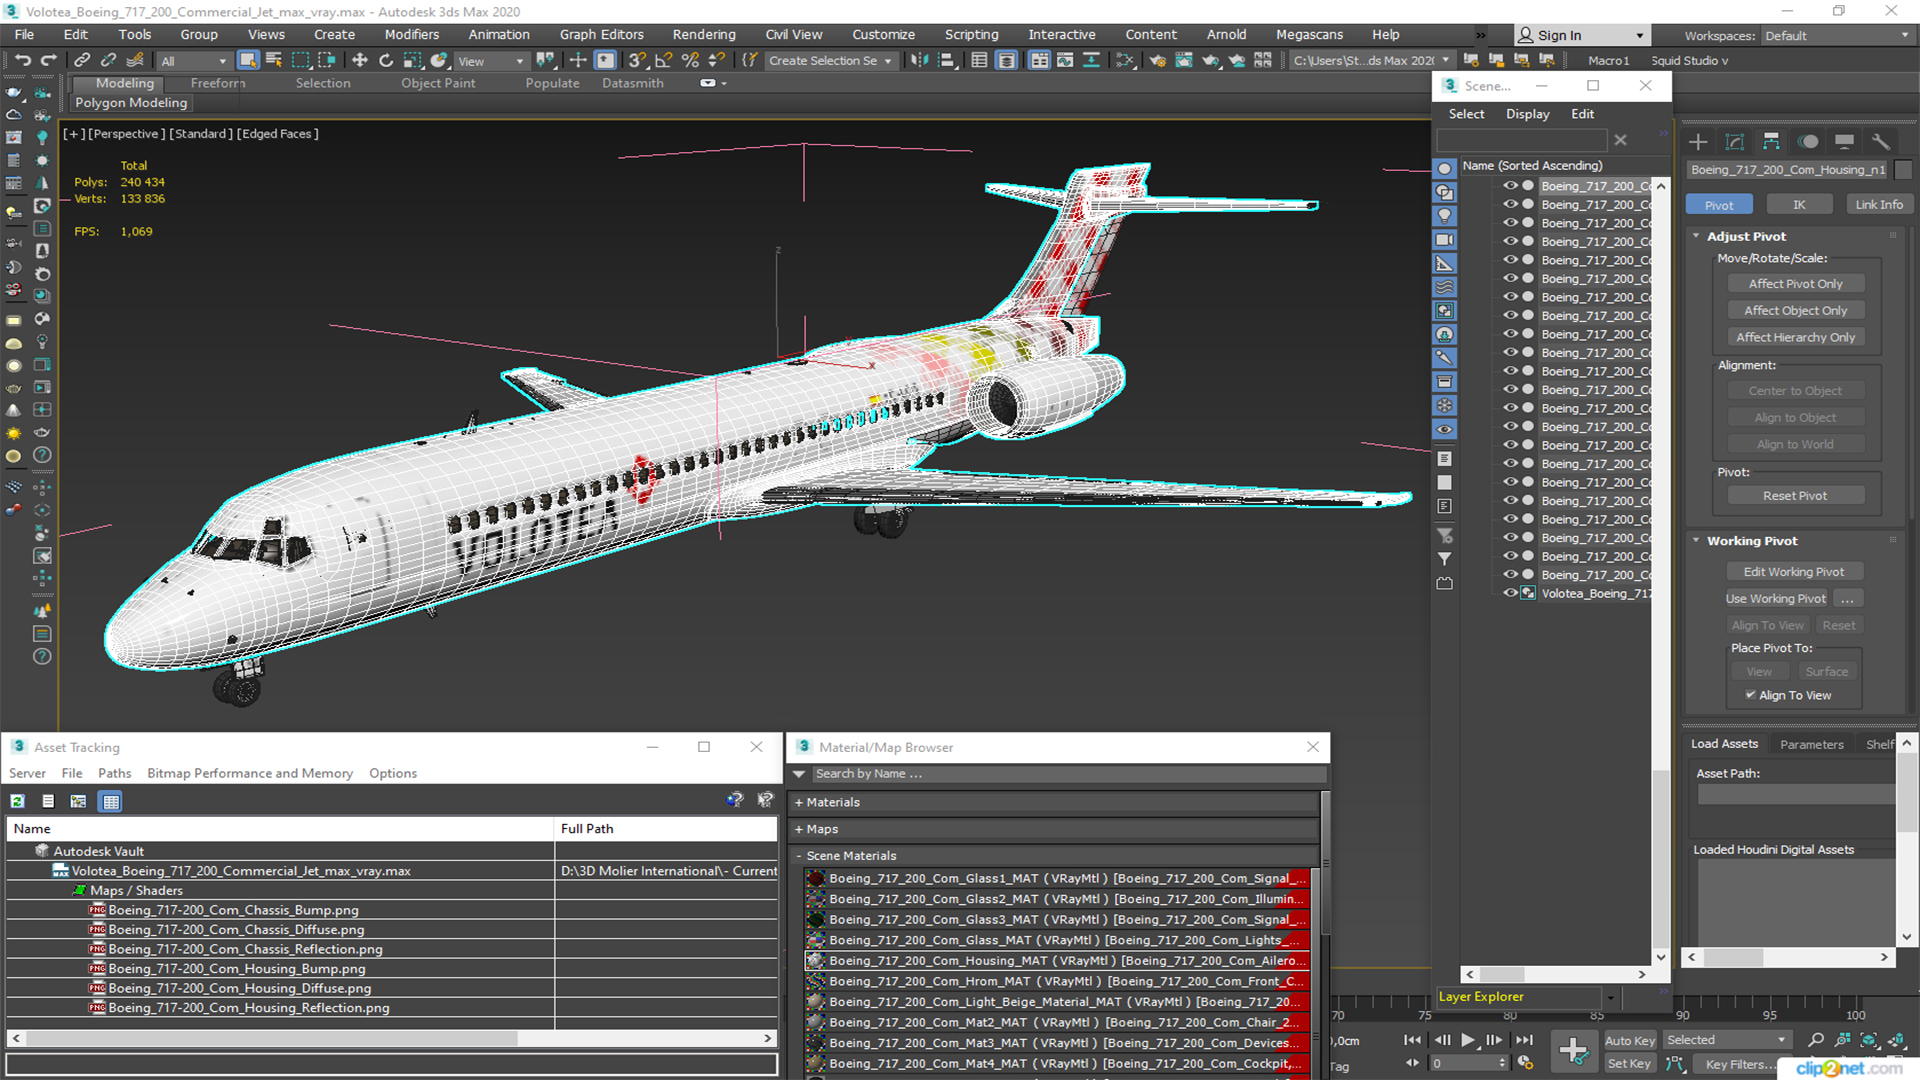Click object color swatch beside object name
1920x1080 pixels.
point(1903,170)
